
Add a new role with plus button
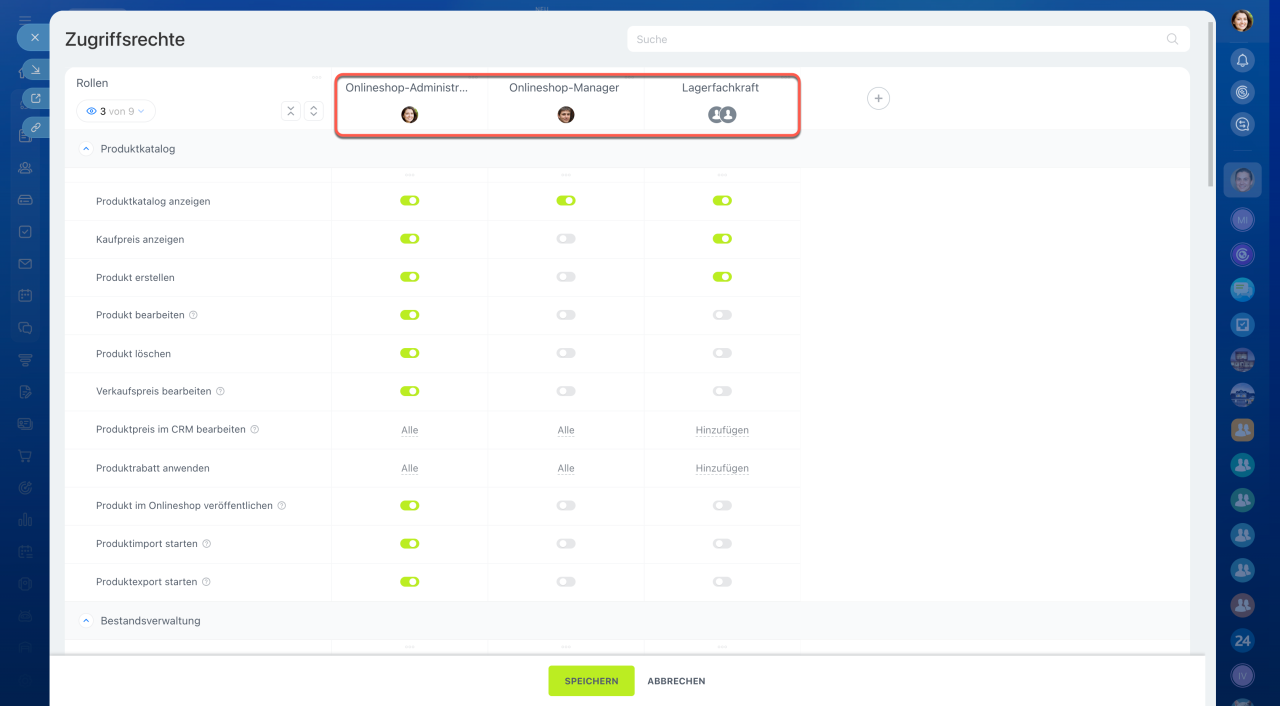pyautogui.click(x=878, y=98)
